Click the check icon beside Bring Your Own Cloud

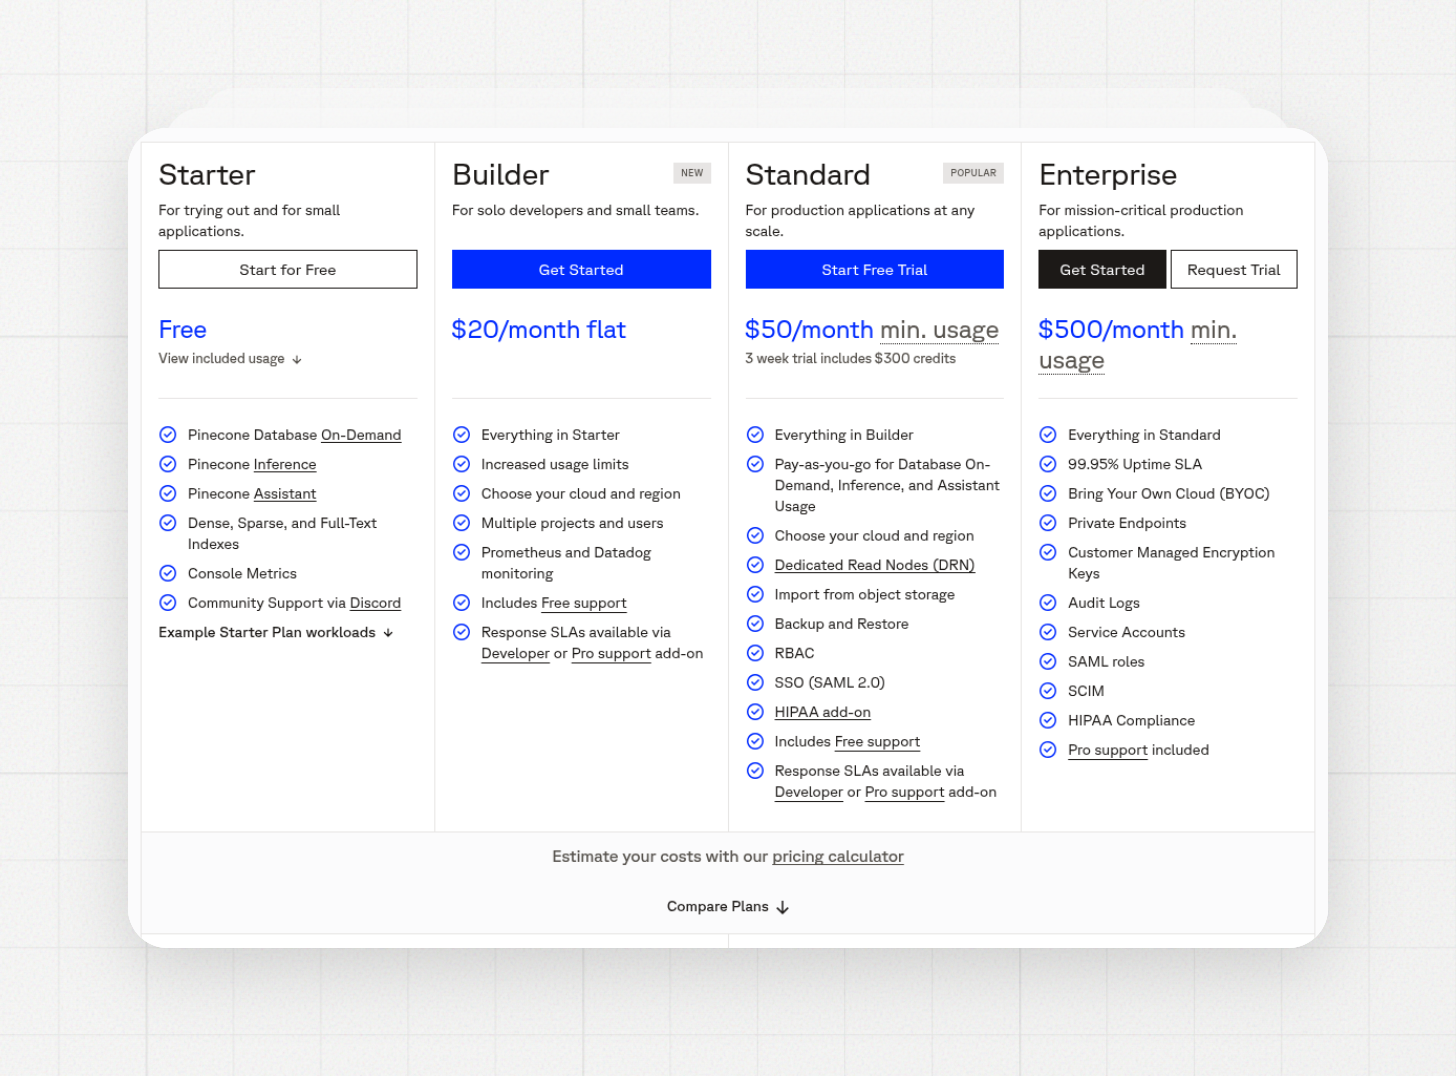[x=1048, y=494]
